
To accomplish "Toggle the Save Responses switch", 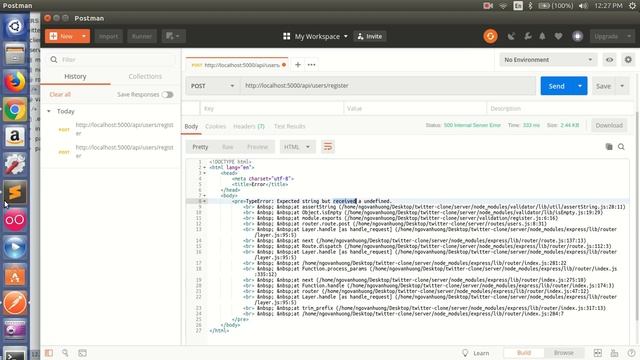I will pos(167,95).
